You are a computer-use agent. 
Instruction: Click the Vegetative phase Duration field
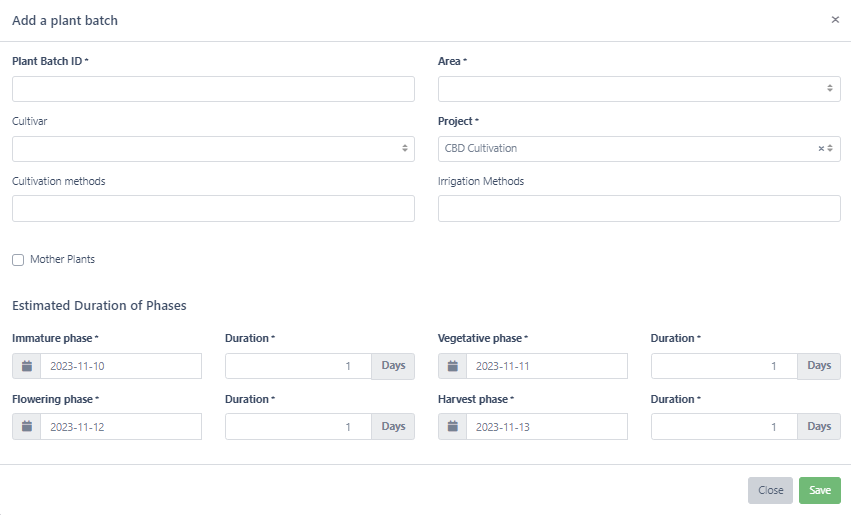[x=724, y=366]
